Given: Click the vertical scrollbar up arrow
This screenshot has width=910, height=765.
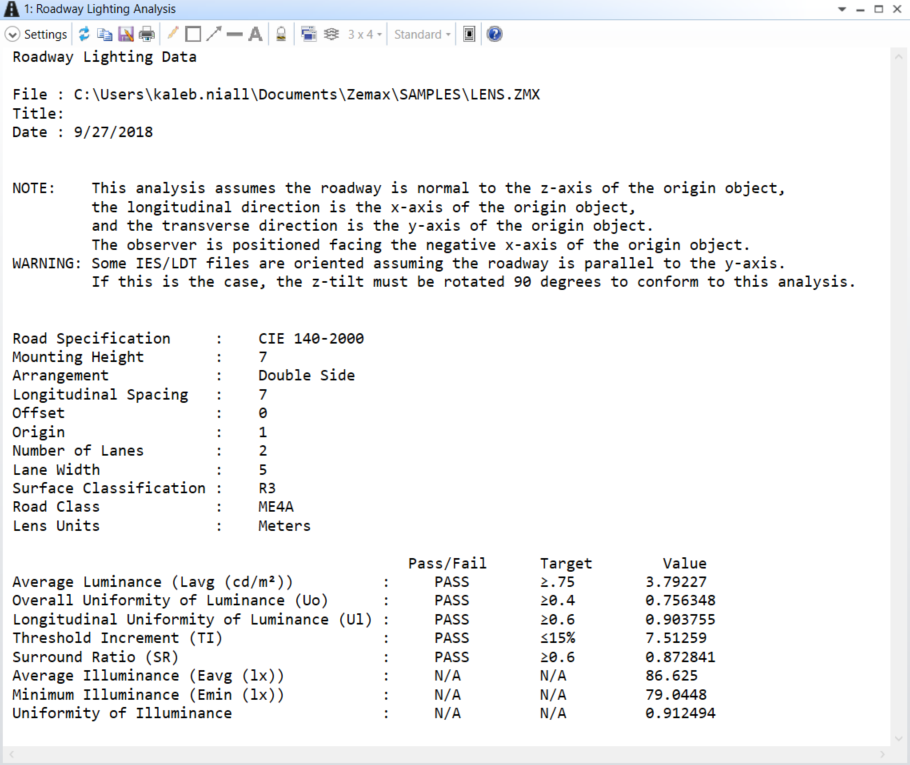Looking at the screenshot, I should coord(898,57).
